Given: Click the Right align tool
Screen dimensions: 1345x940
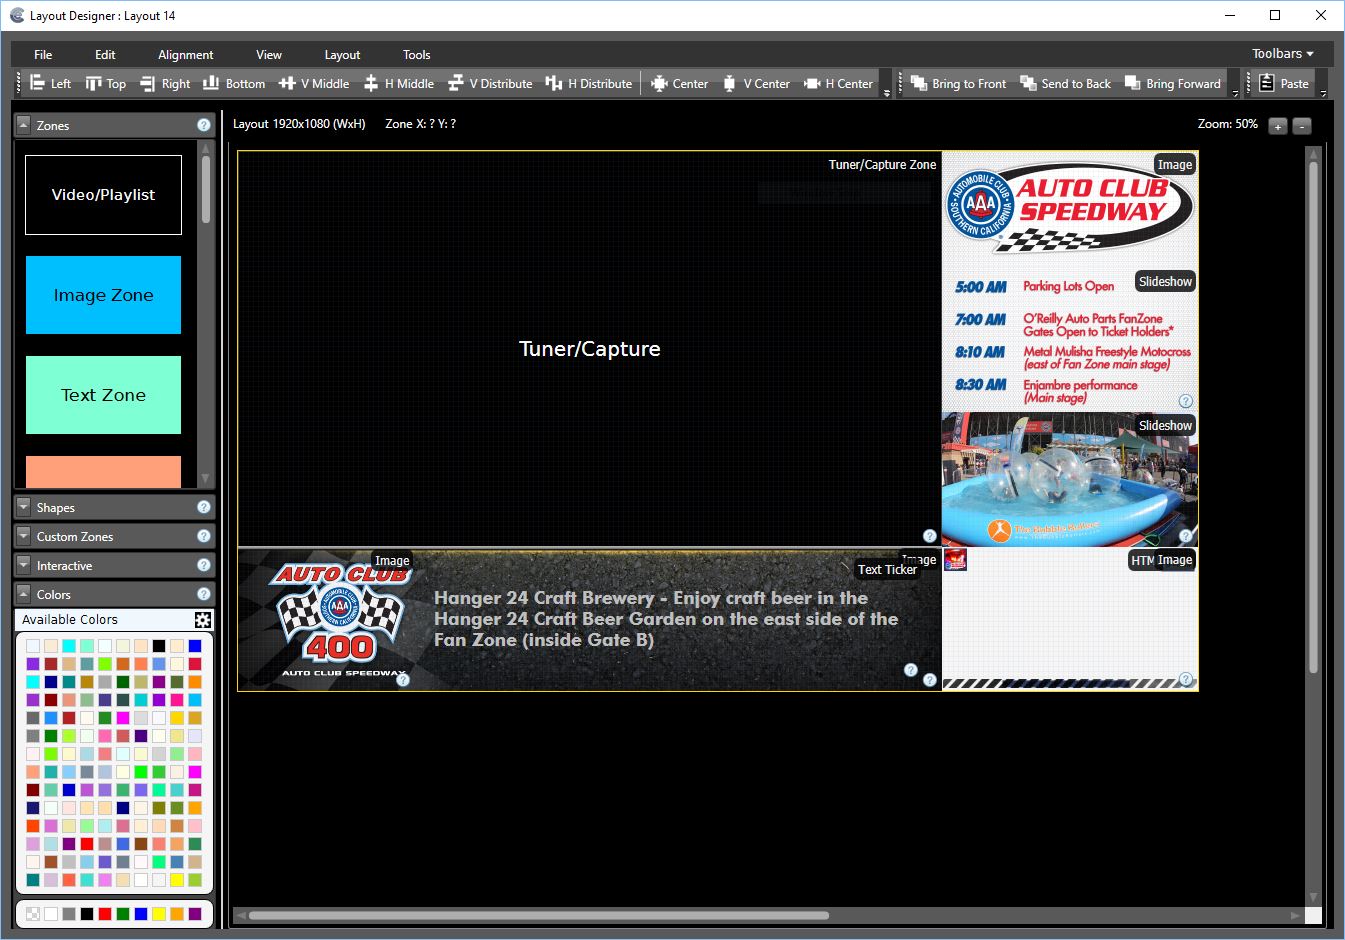Looking at the screenshot, I should tap(165, 84).
